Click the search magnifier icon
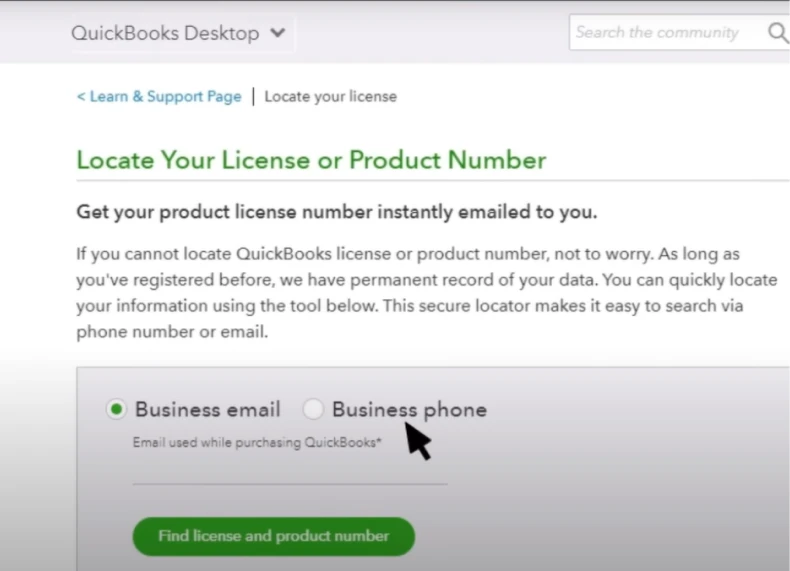Image resolution: width=790 pixels, height=571 pixels. 778,33
